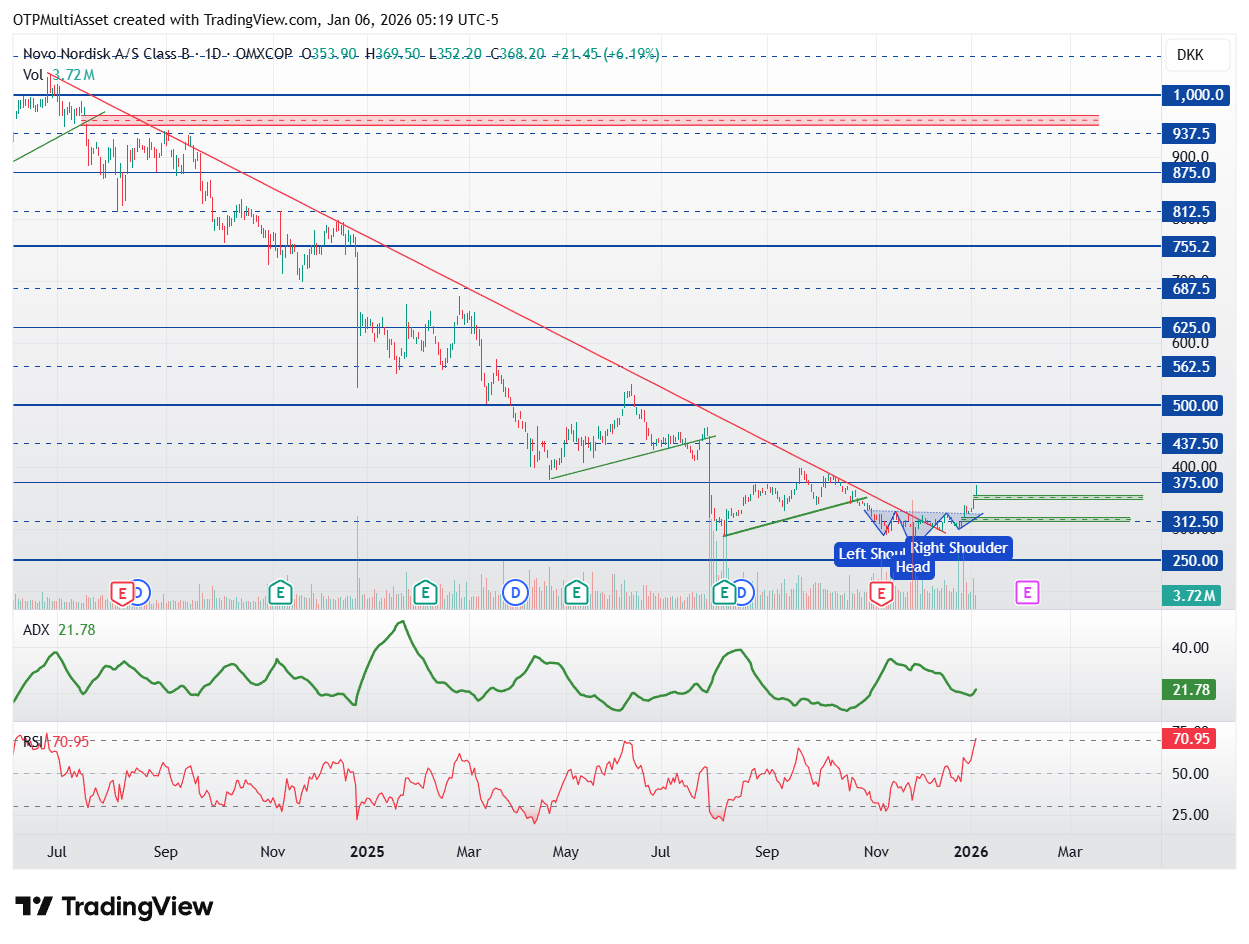Select the ADX indicator legend label
1249x944 pixels.
(36, 630)
